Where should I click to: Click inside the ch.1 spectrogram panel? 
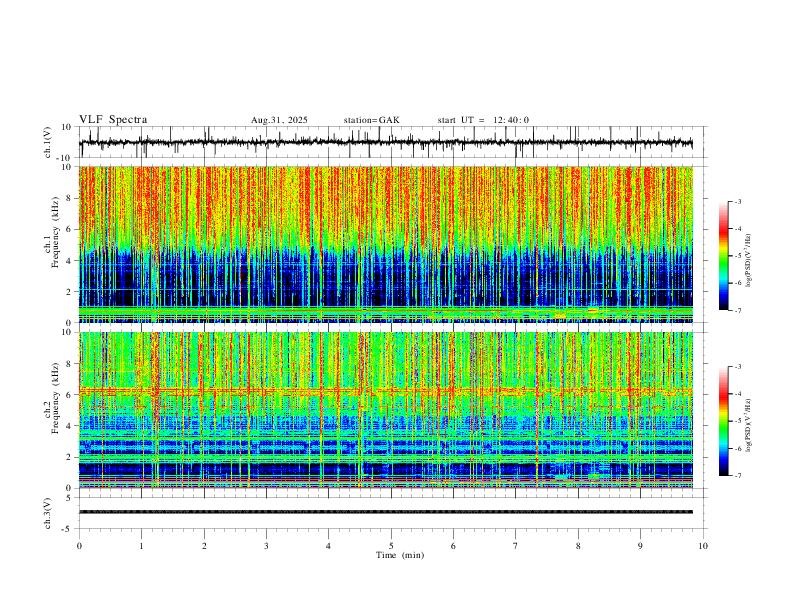[386, 244]
